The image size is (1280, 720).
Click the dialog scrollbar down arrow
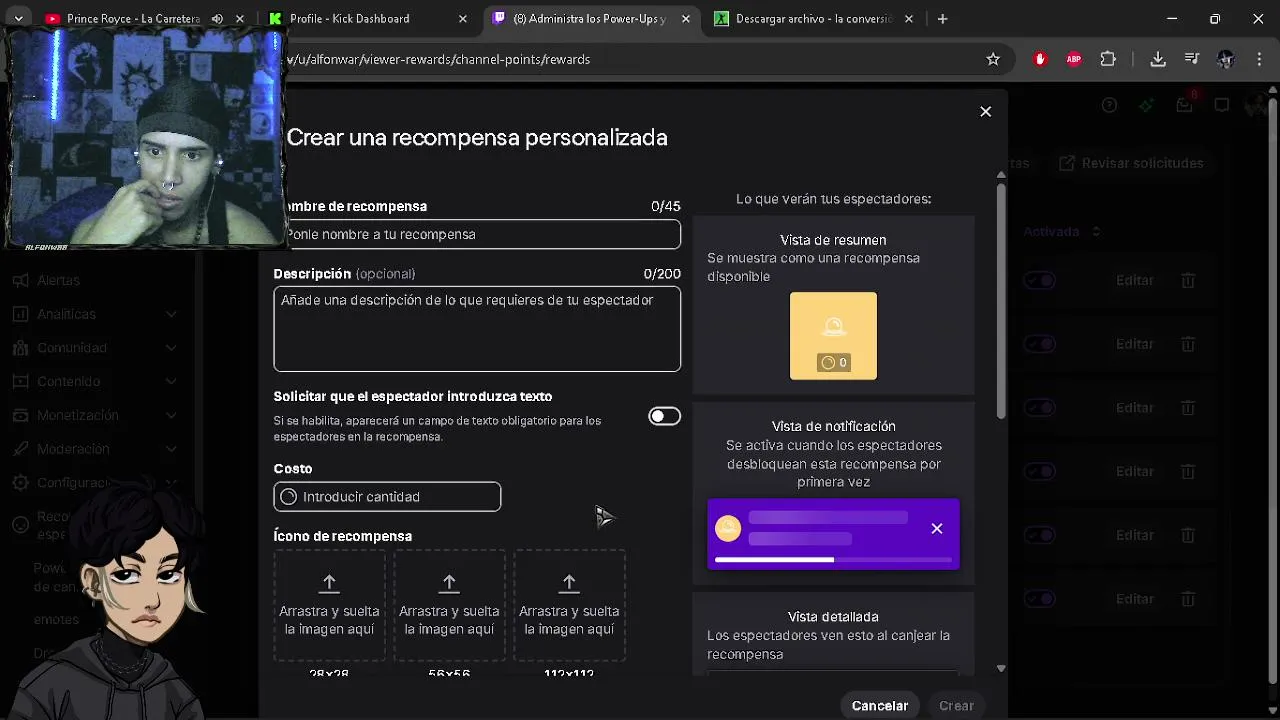(1001, 668)
